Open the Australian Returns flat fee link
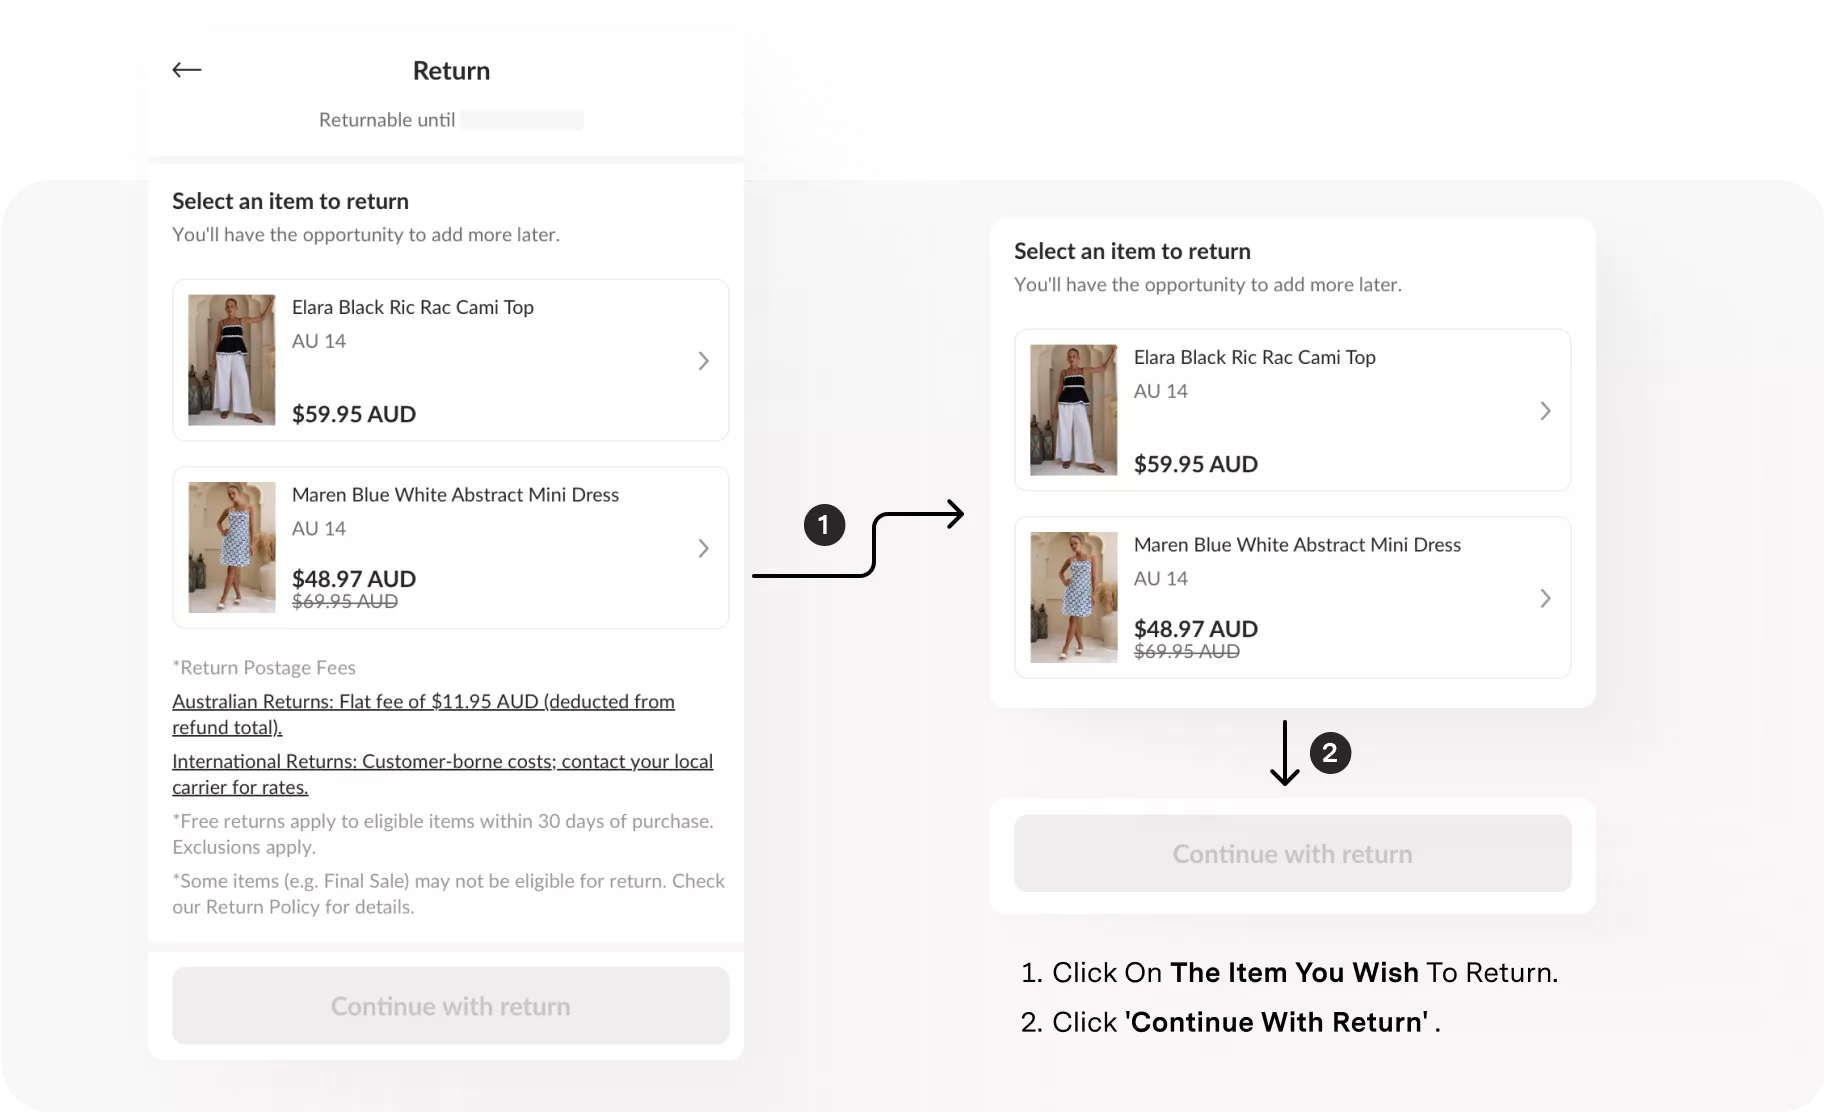Image resolution: width=1824 pixels, height=1112 pixels. click(423, 714)
